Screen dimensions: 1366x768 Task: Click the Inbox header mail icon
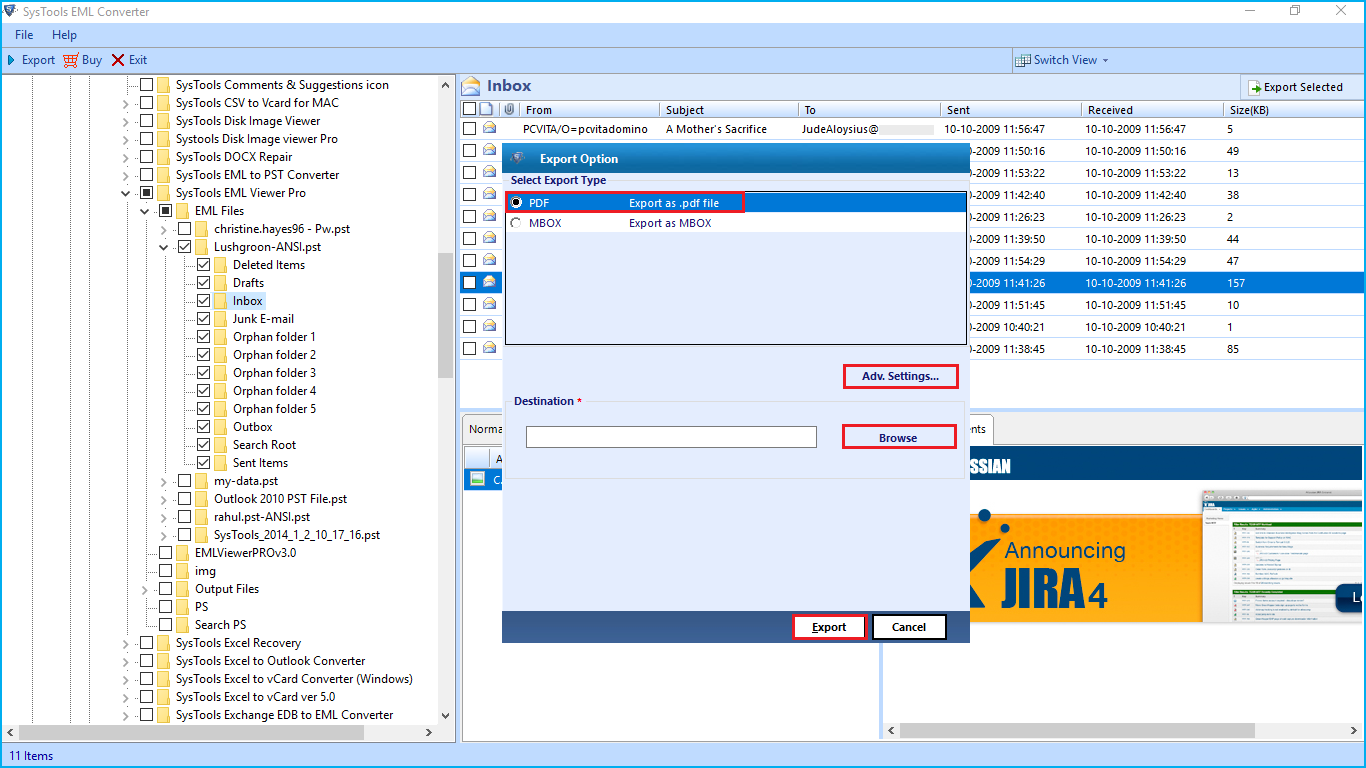pyautogui.click(x=471, y=86)
